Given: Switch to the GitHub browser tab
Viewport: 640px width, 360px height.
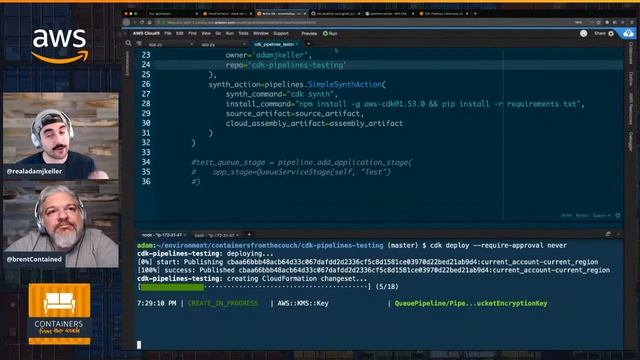Looking at the screenshot, I should tap(336, 13).
